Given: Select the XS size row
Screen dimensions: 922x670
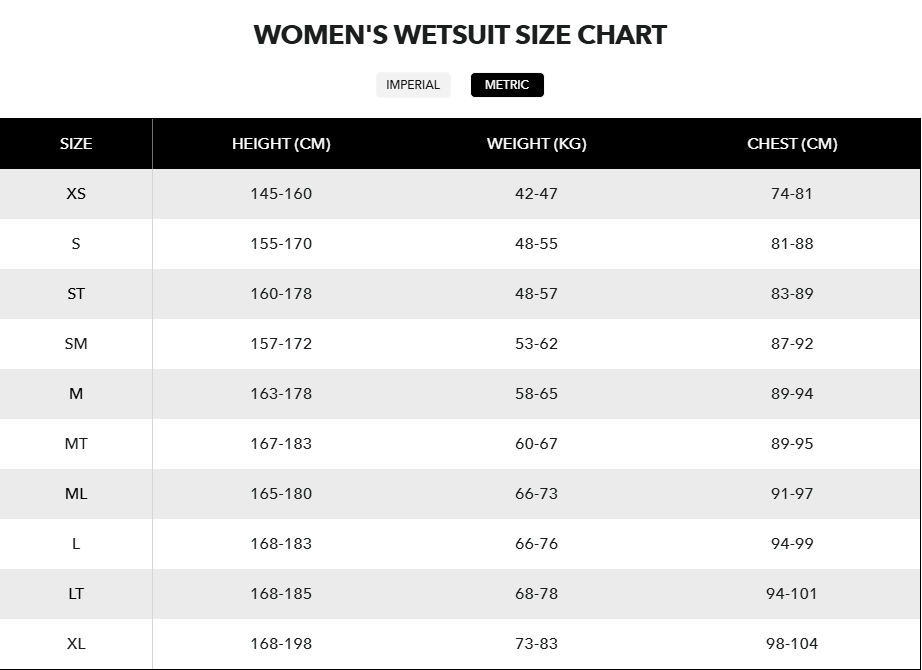Looking at the screenshot, I should (75, 194).
